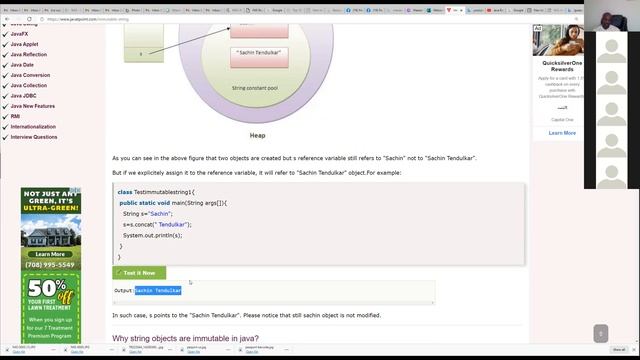This screenshot has height=360, width=640.
Task: Close the browser downloads bar
Action: click(x=634, y=350)
